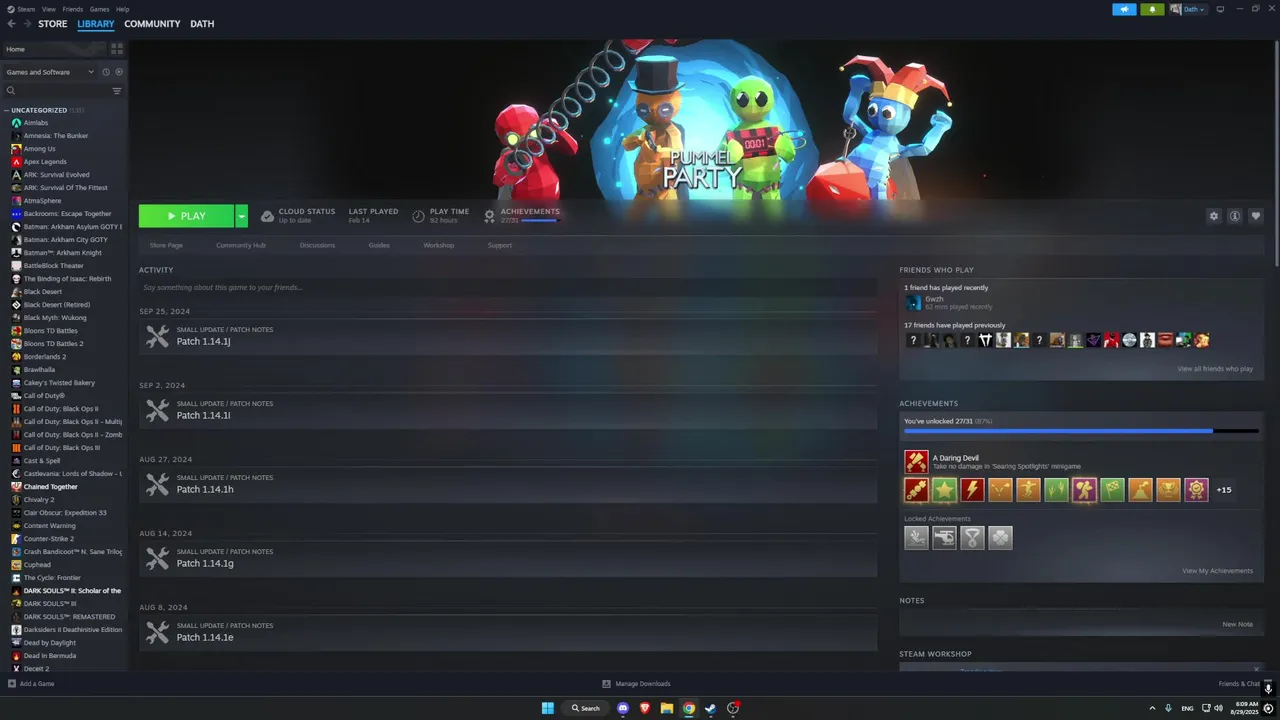Open the blue announcements megaphone button
This screenshot has width=1280, height=720.
tap(1124, 9)
